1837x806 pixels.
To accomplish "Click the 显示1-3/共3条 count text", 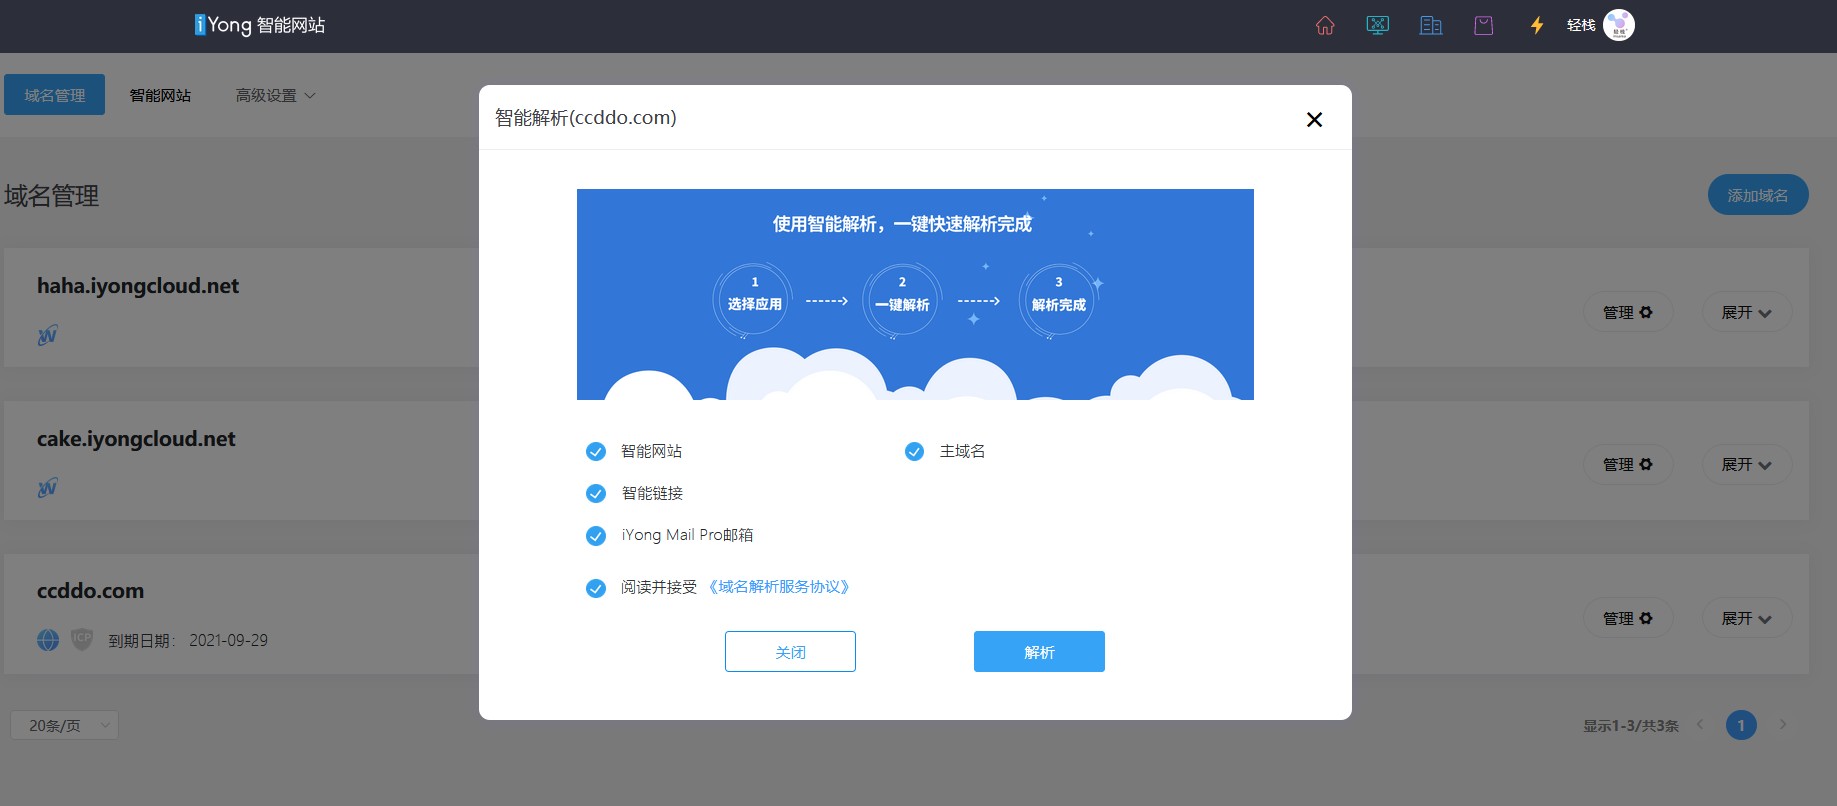I will click(1630, 726).
